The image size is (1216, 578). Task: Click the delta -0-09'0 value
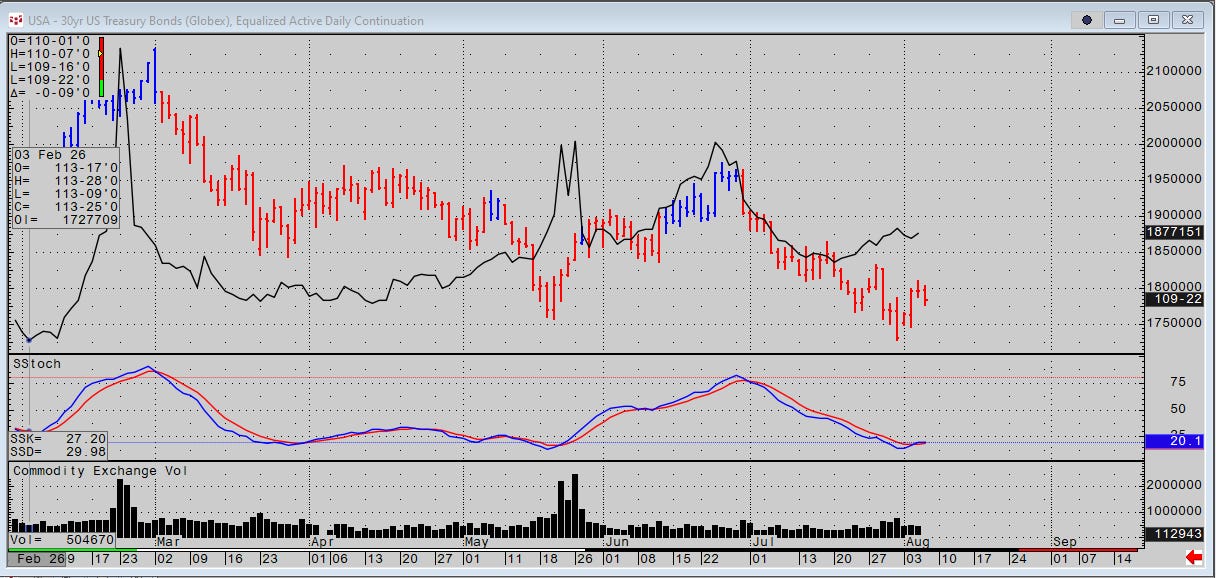click(50, 93)
